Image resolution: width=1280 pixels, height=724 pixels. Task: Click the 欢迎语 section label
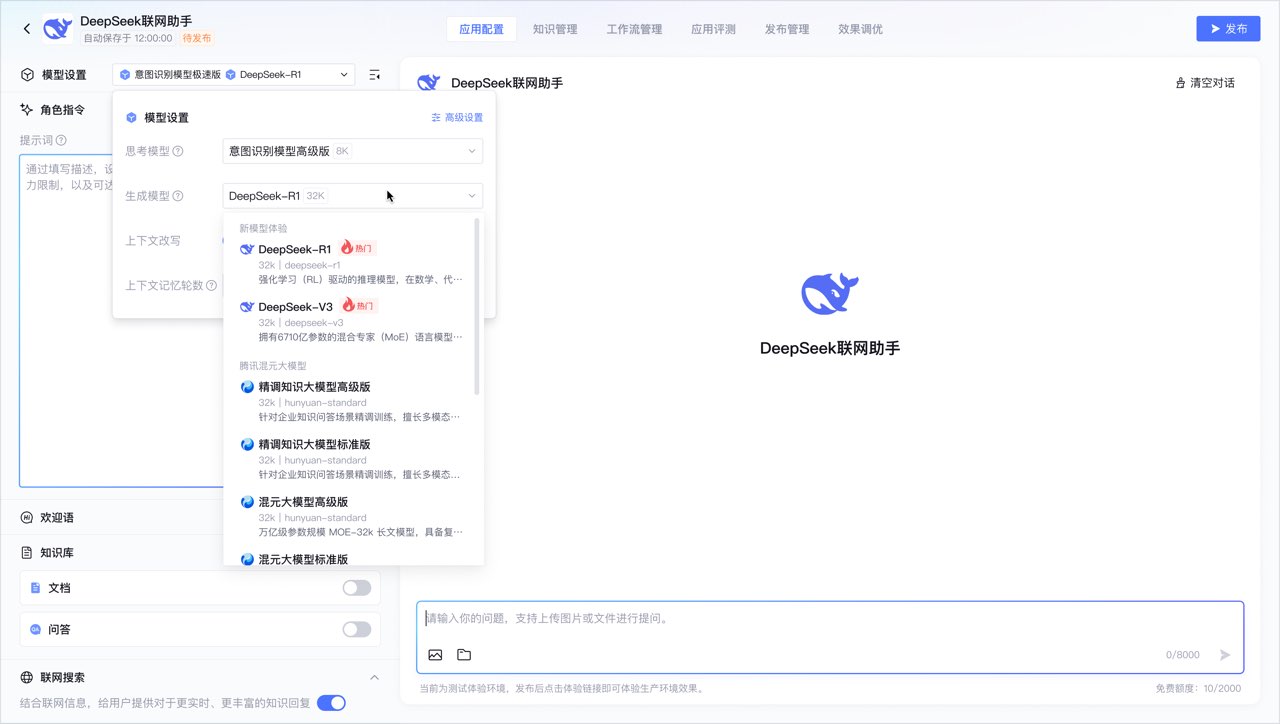57,518
